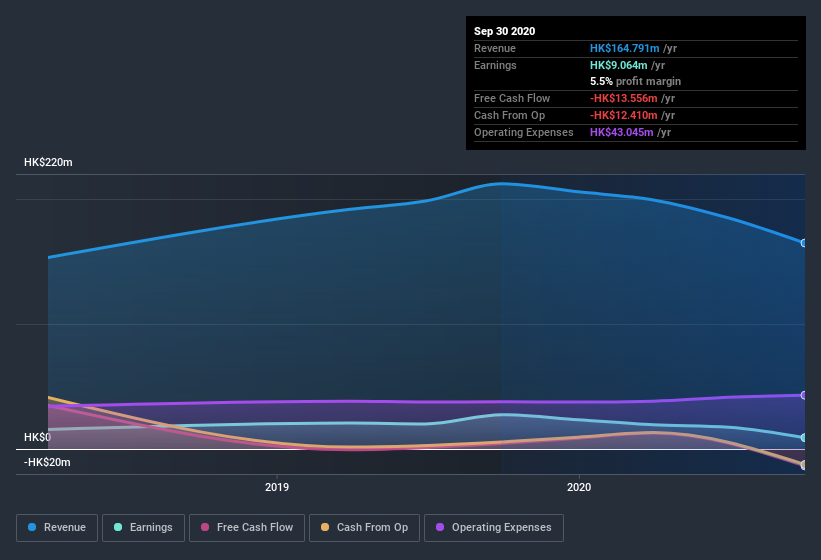The image size is (821, 560).
Task: Click the -HK$13.556m free cash flow value
Action: click(x=623, y=98)
